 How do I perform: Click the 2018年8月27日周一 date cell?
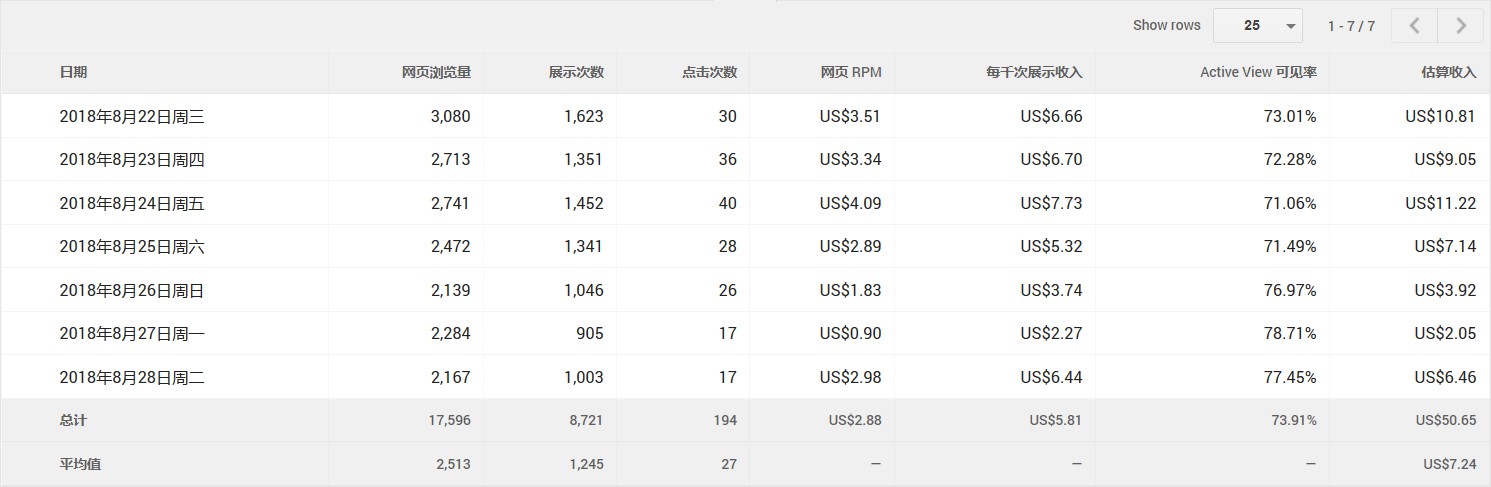click(x=132, y=333)
